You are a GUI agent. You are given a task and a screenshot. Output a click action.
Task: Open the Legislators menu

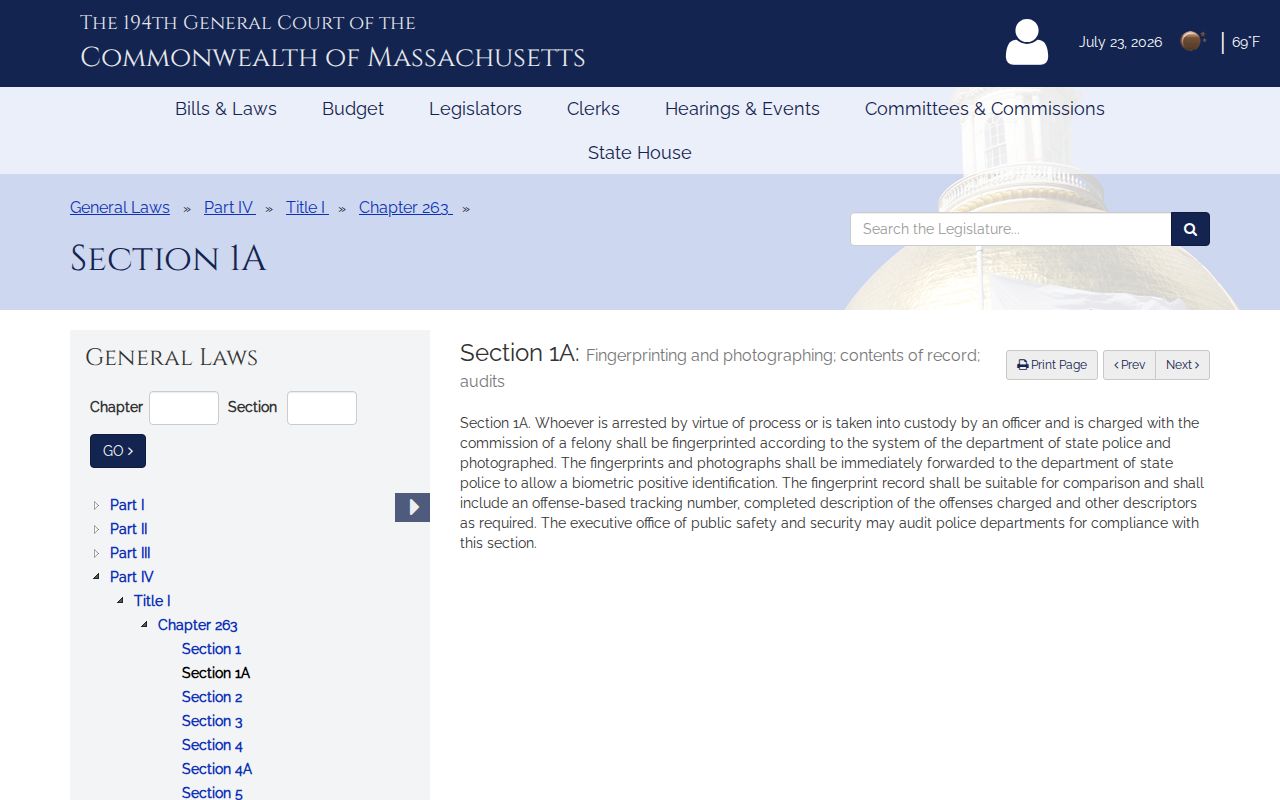(x=475, y=109)
